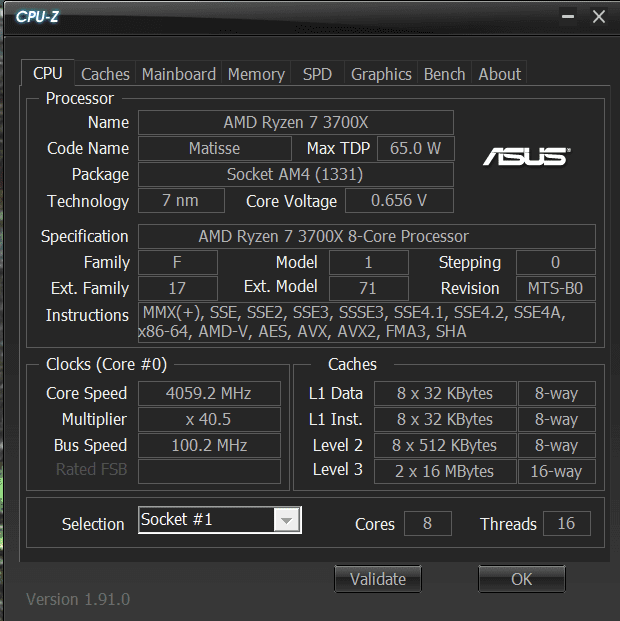Screen dimensions: 620x621
Task: Click the Core Speed value 4059.2 MHz
Action: pyautogui.click(x=209, y=393)
